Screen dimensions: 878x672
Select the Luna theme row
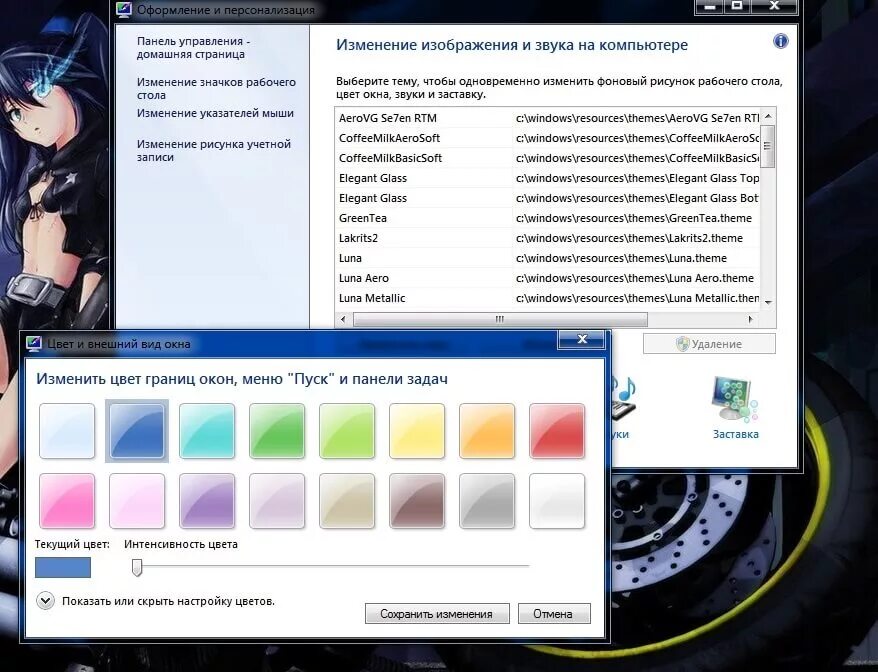point(548,258)
